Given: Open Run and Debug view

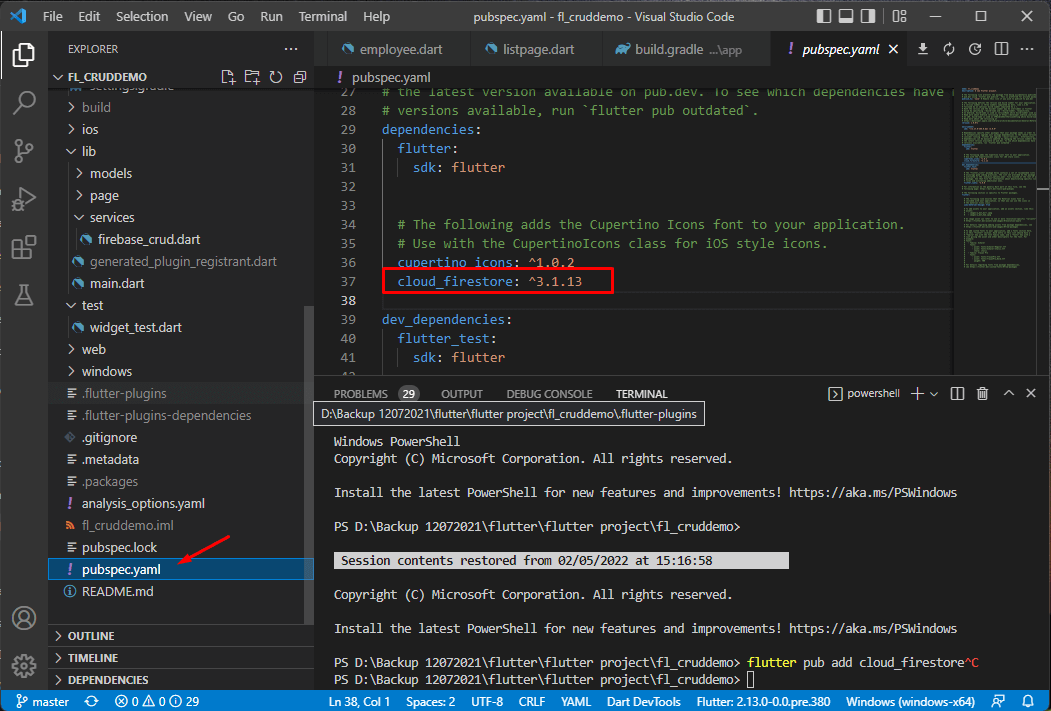Looking at the screenshot, I should tap(23, 199).
